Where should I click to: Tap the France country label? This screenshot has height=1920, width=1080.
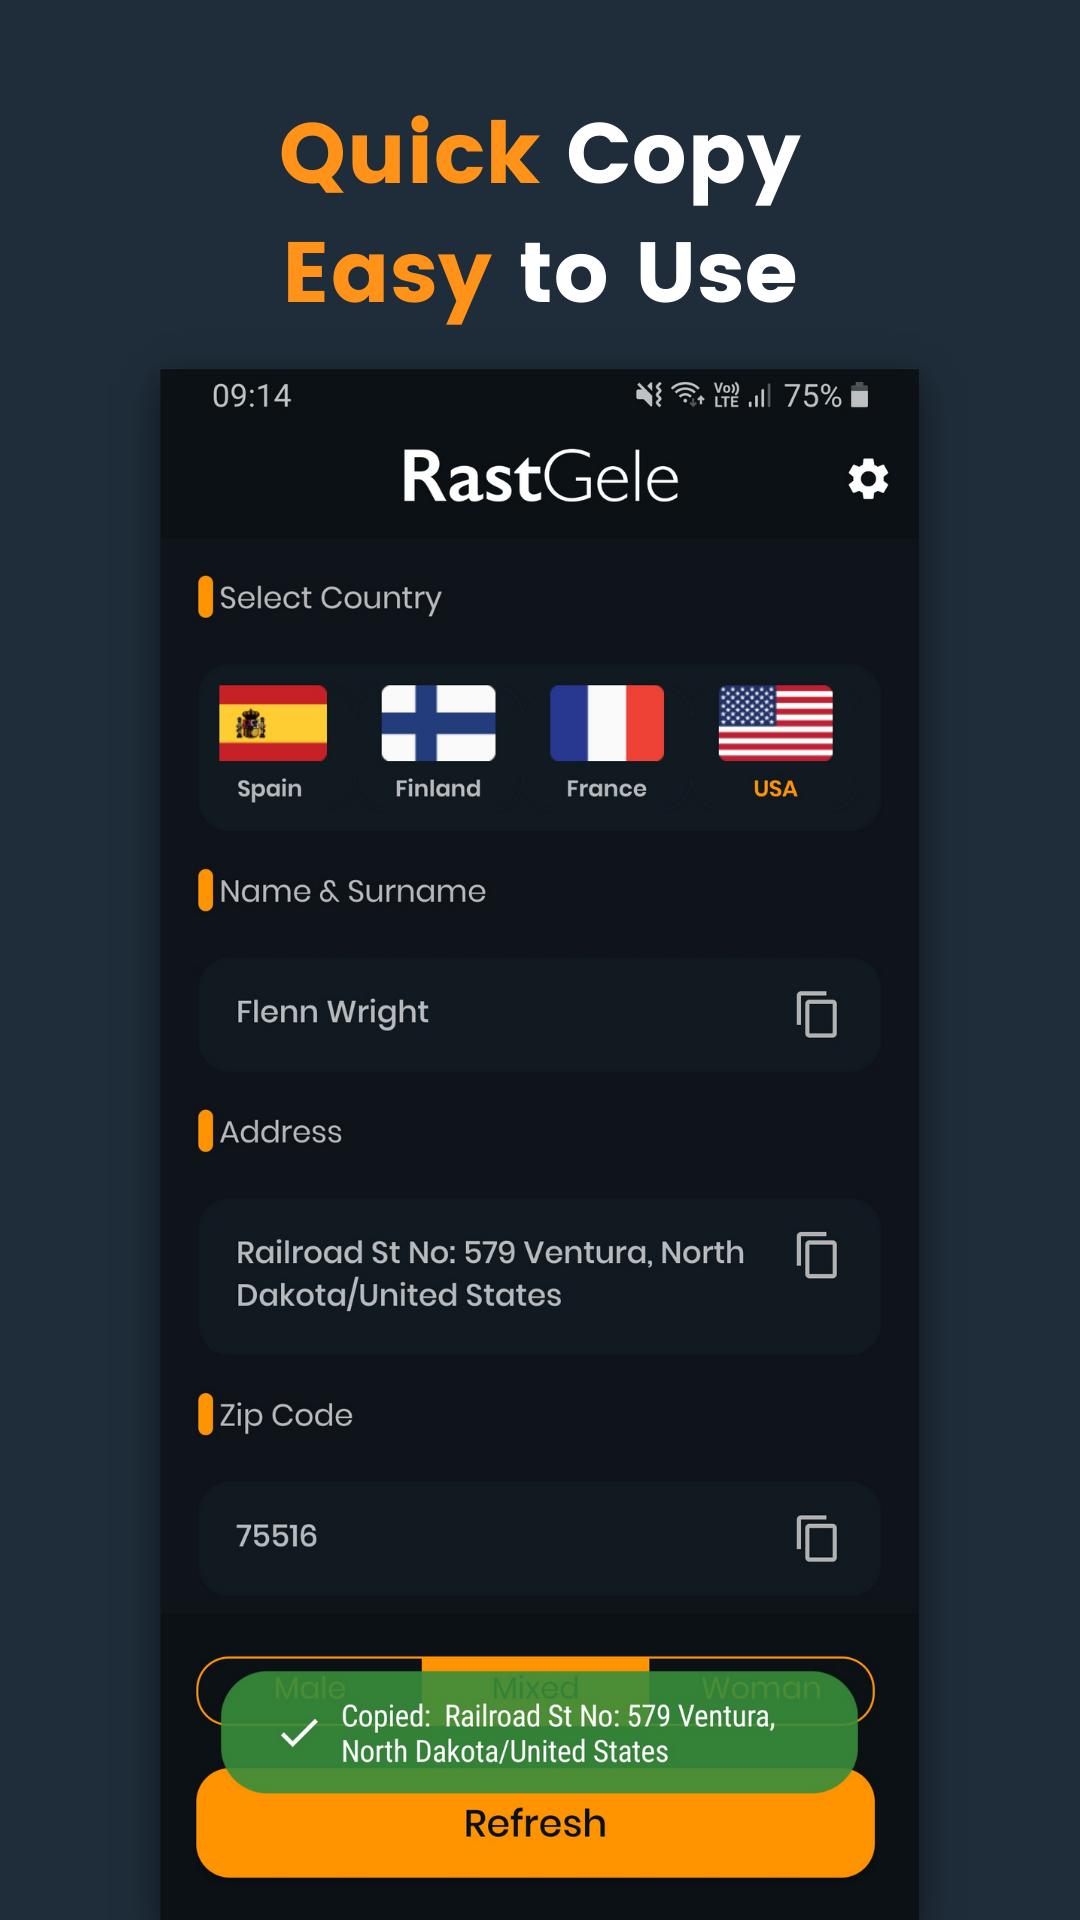606,788
